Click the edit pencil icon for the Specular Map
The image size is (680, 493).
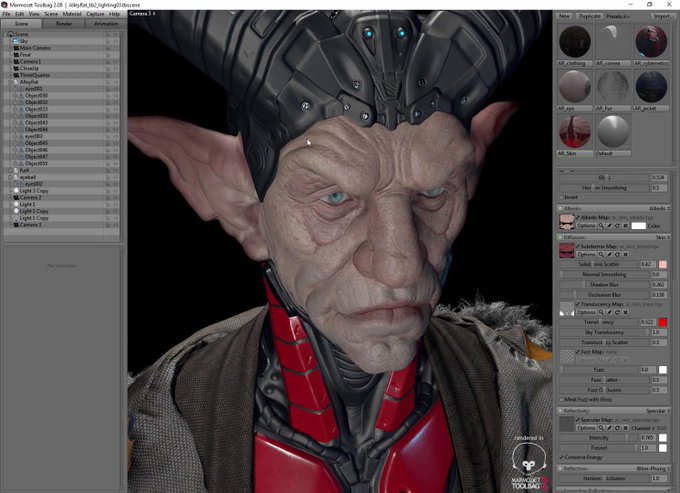(609, 428)
